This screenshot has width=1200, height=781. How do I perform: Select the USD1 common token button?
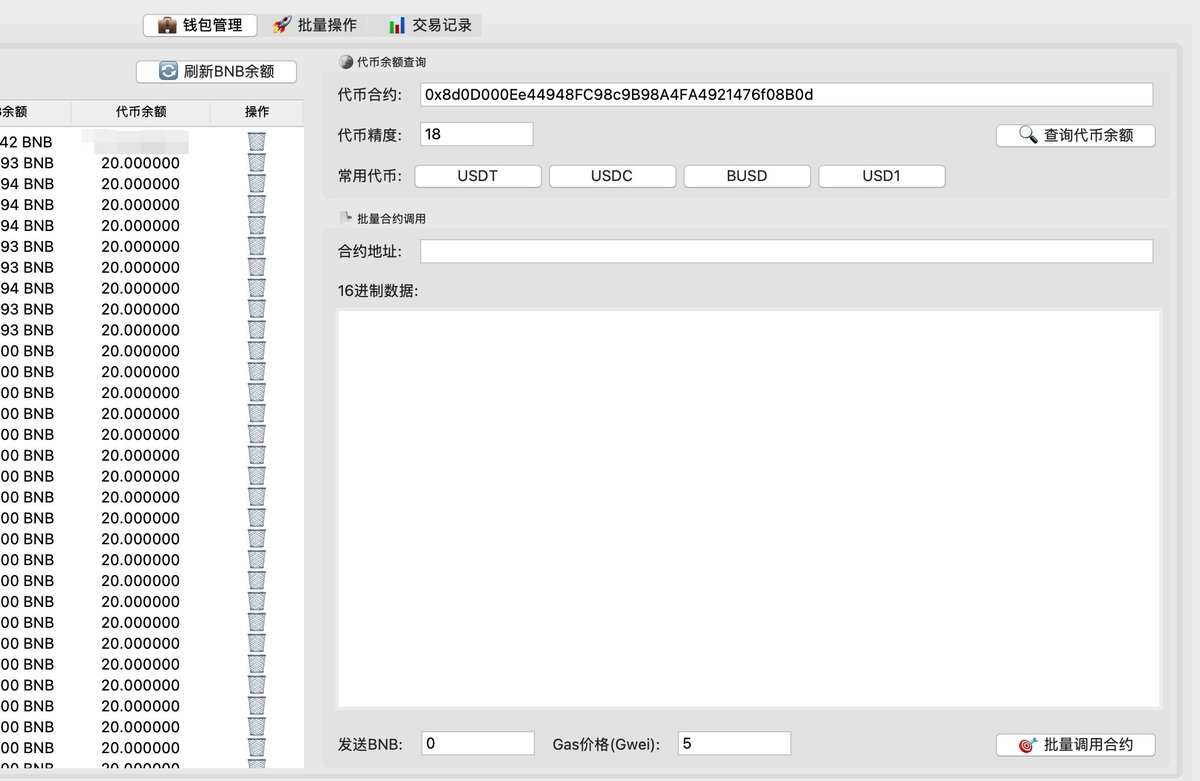(881, 176)
